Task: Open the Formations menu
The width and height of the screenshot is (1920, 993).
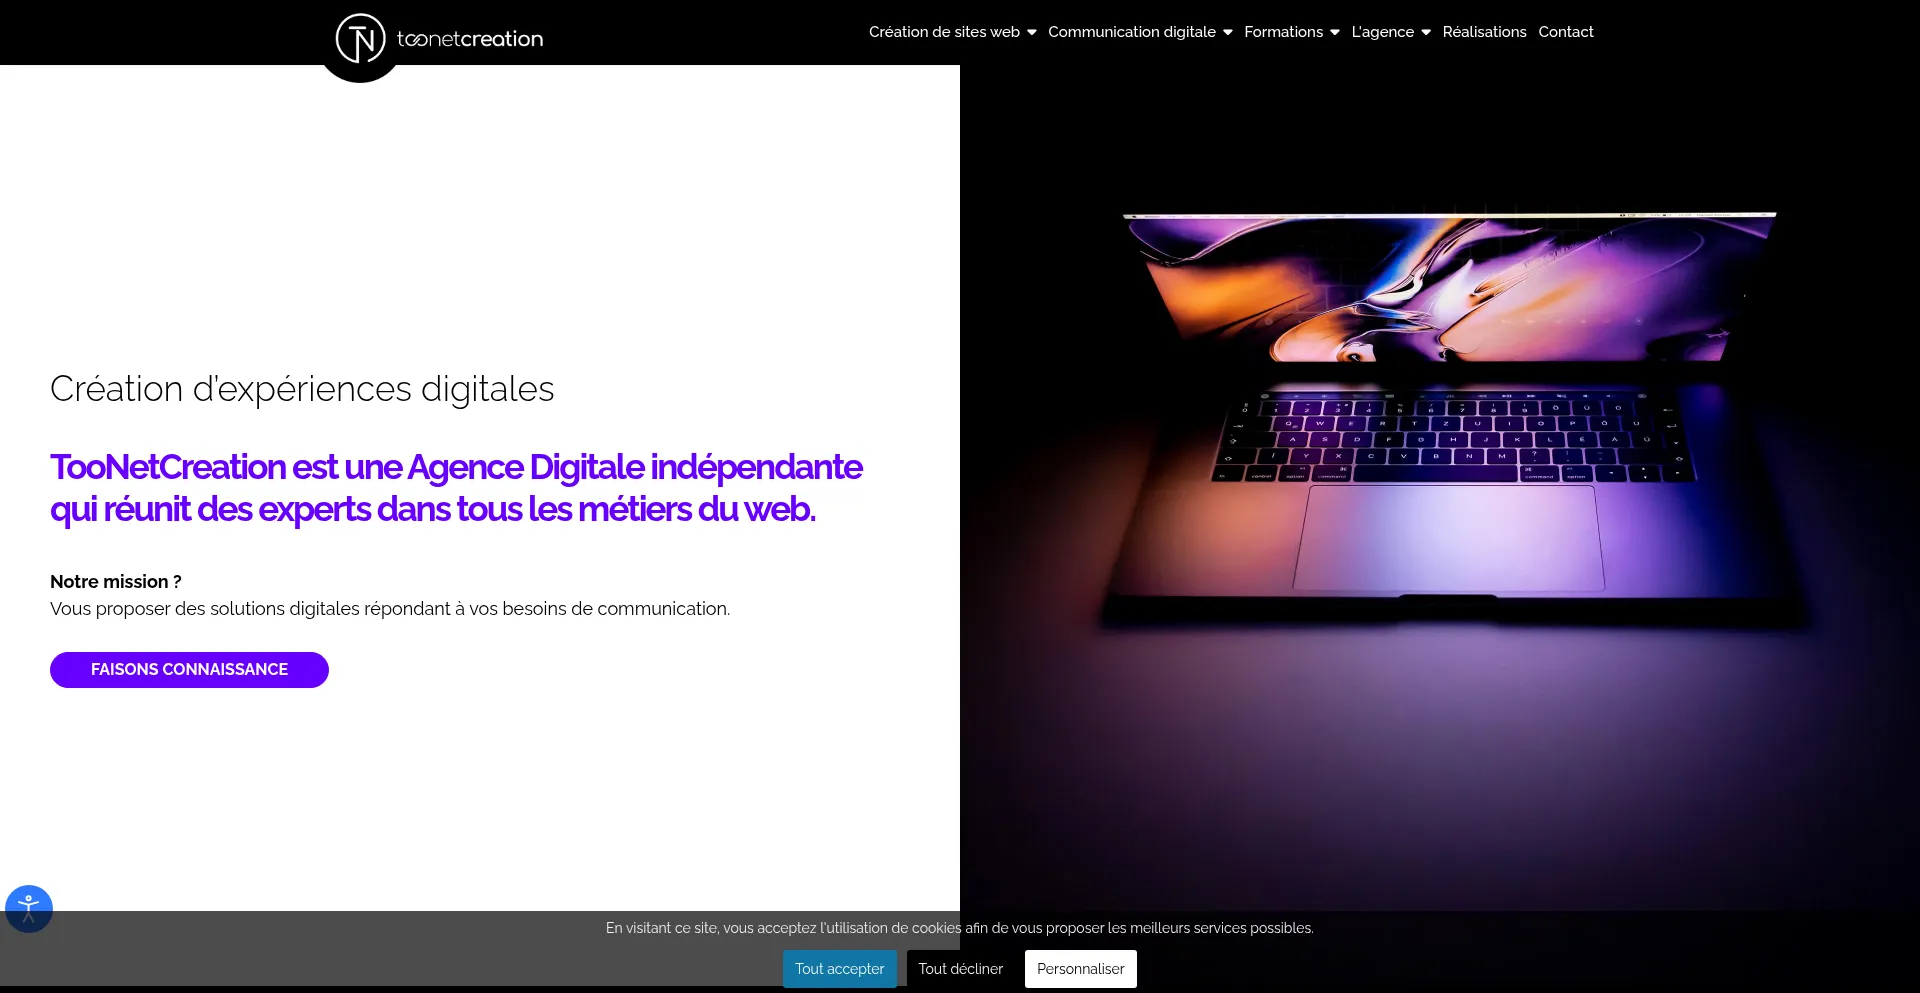Action: pyautogui.click(x=1283, y=32)
